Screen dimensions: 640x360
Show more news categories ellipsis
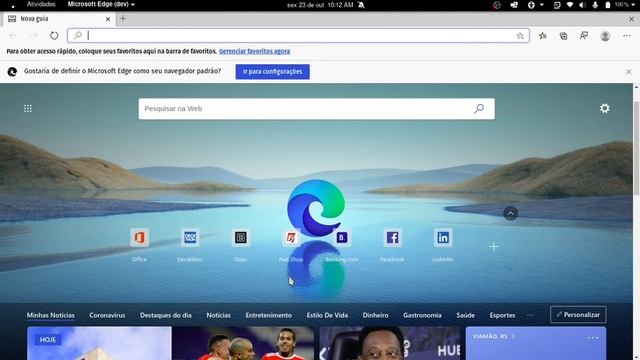pyautogui.click(x=530, y=315)
